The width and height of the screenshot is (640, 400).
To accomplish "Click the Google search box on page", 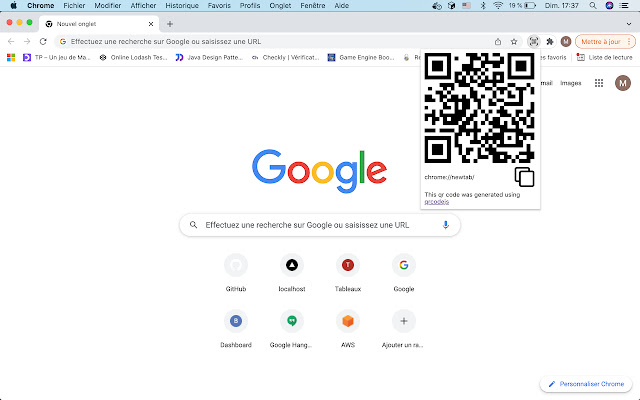I will 320,225.
